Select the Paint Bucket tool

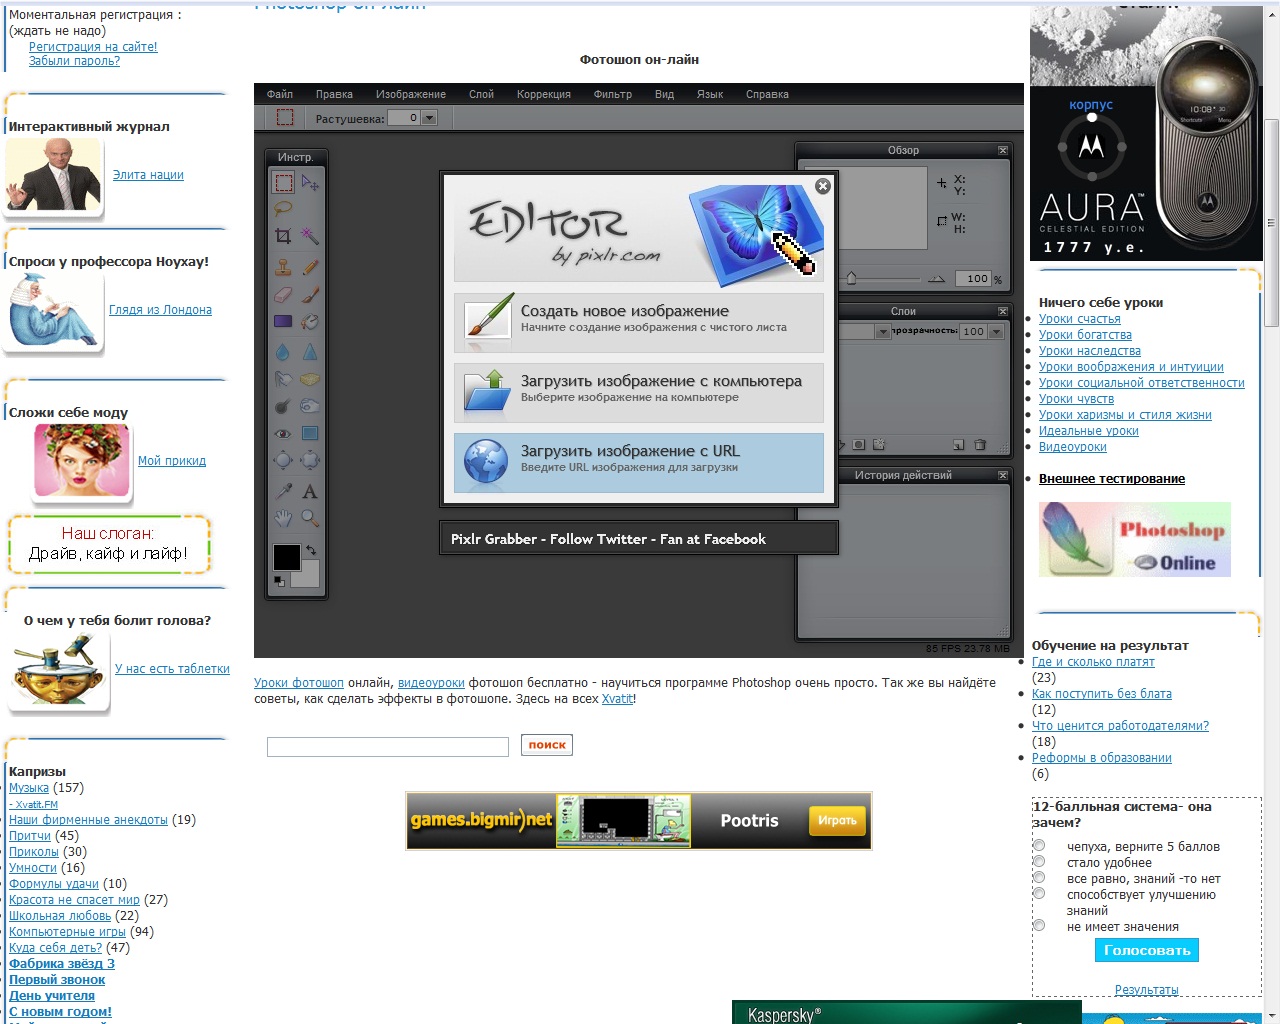pos(310,322)
